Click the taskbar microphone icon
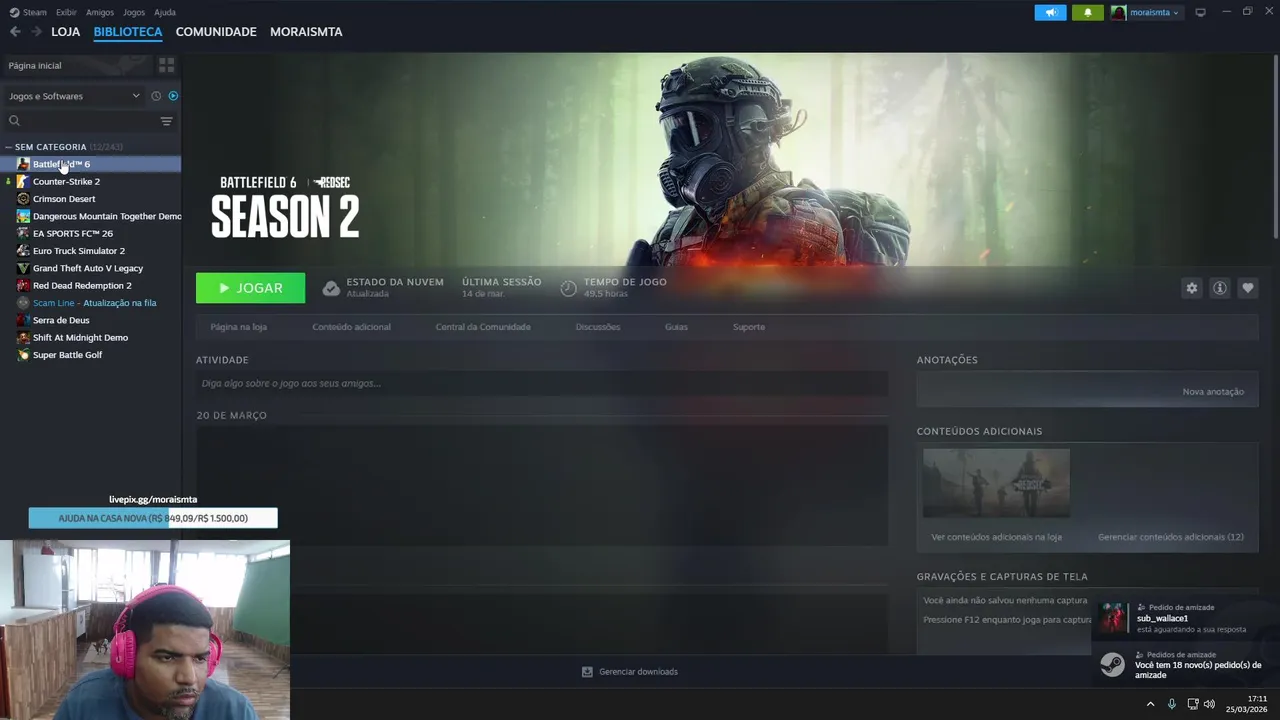 (1172, 704)
